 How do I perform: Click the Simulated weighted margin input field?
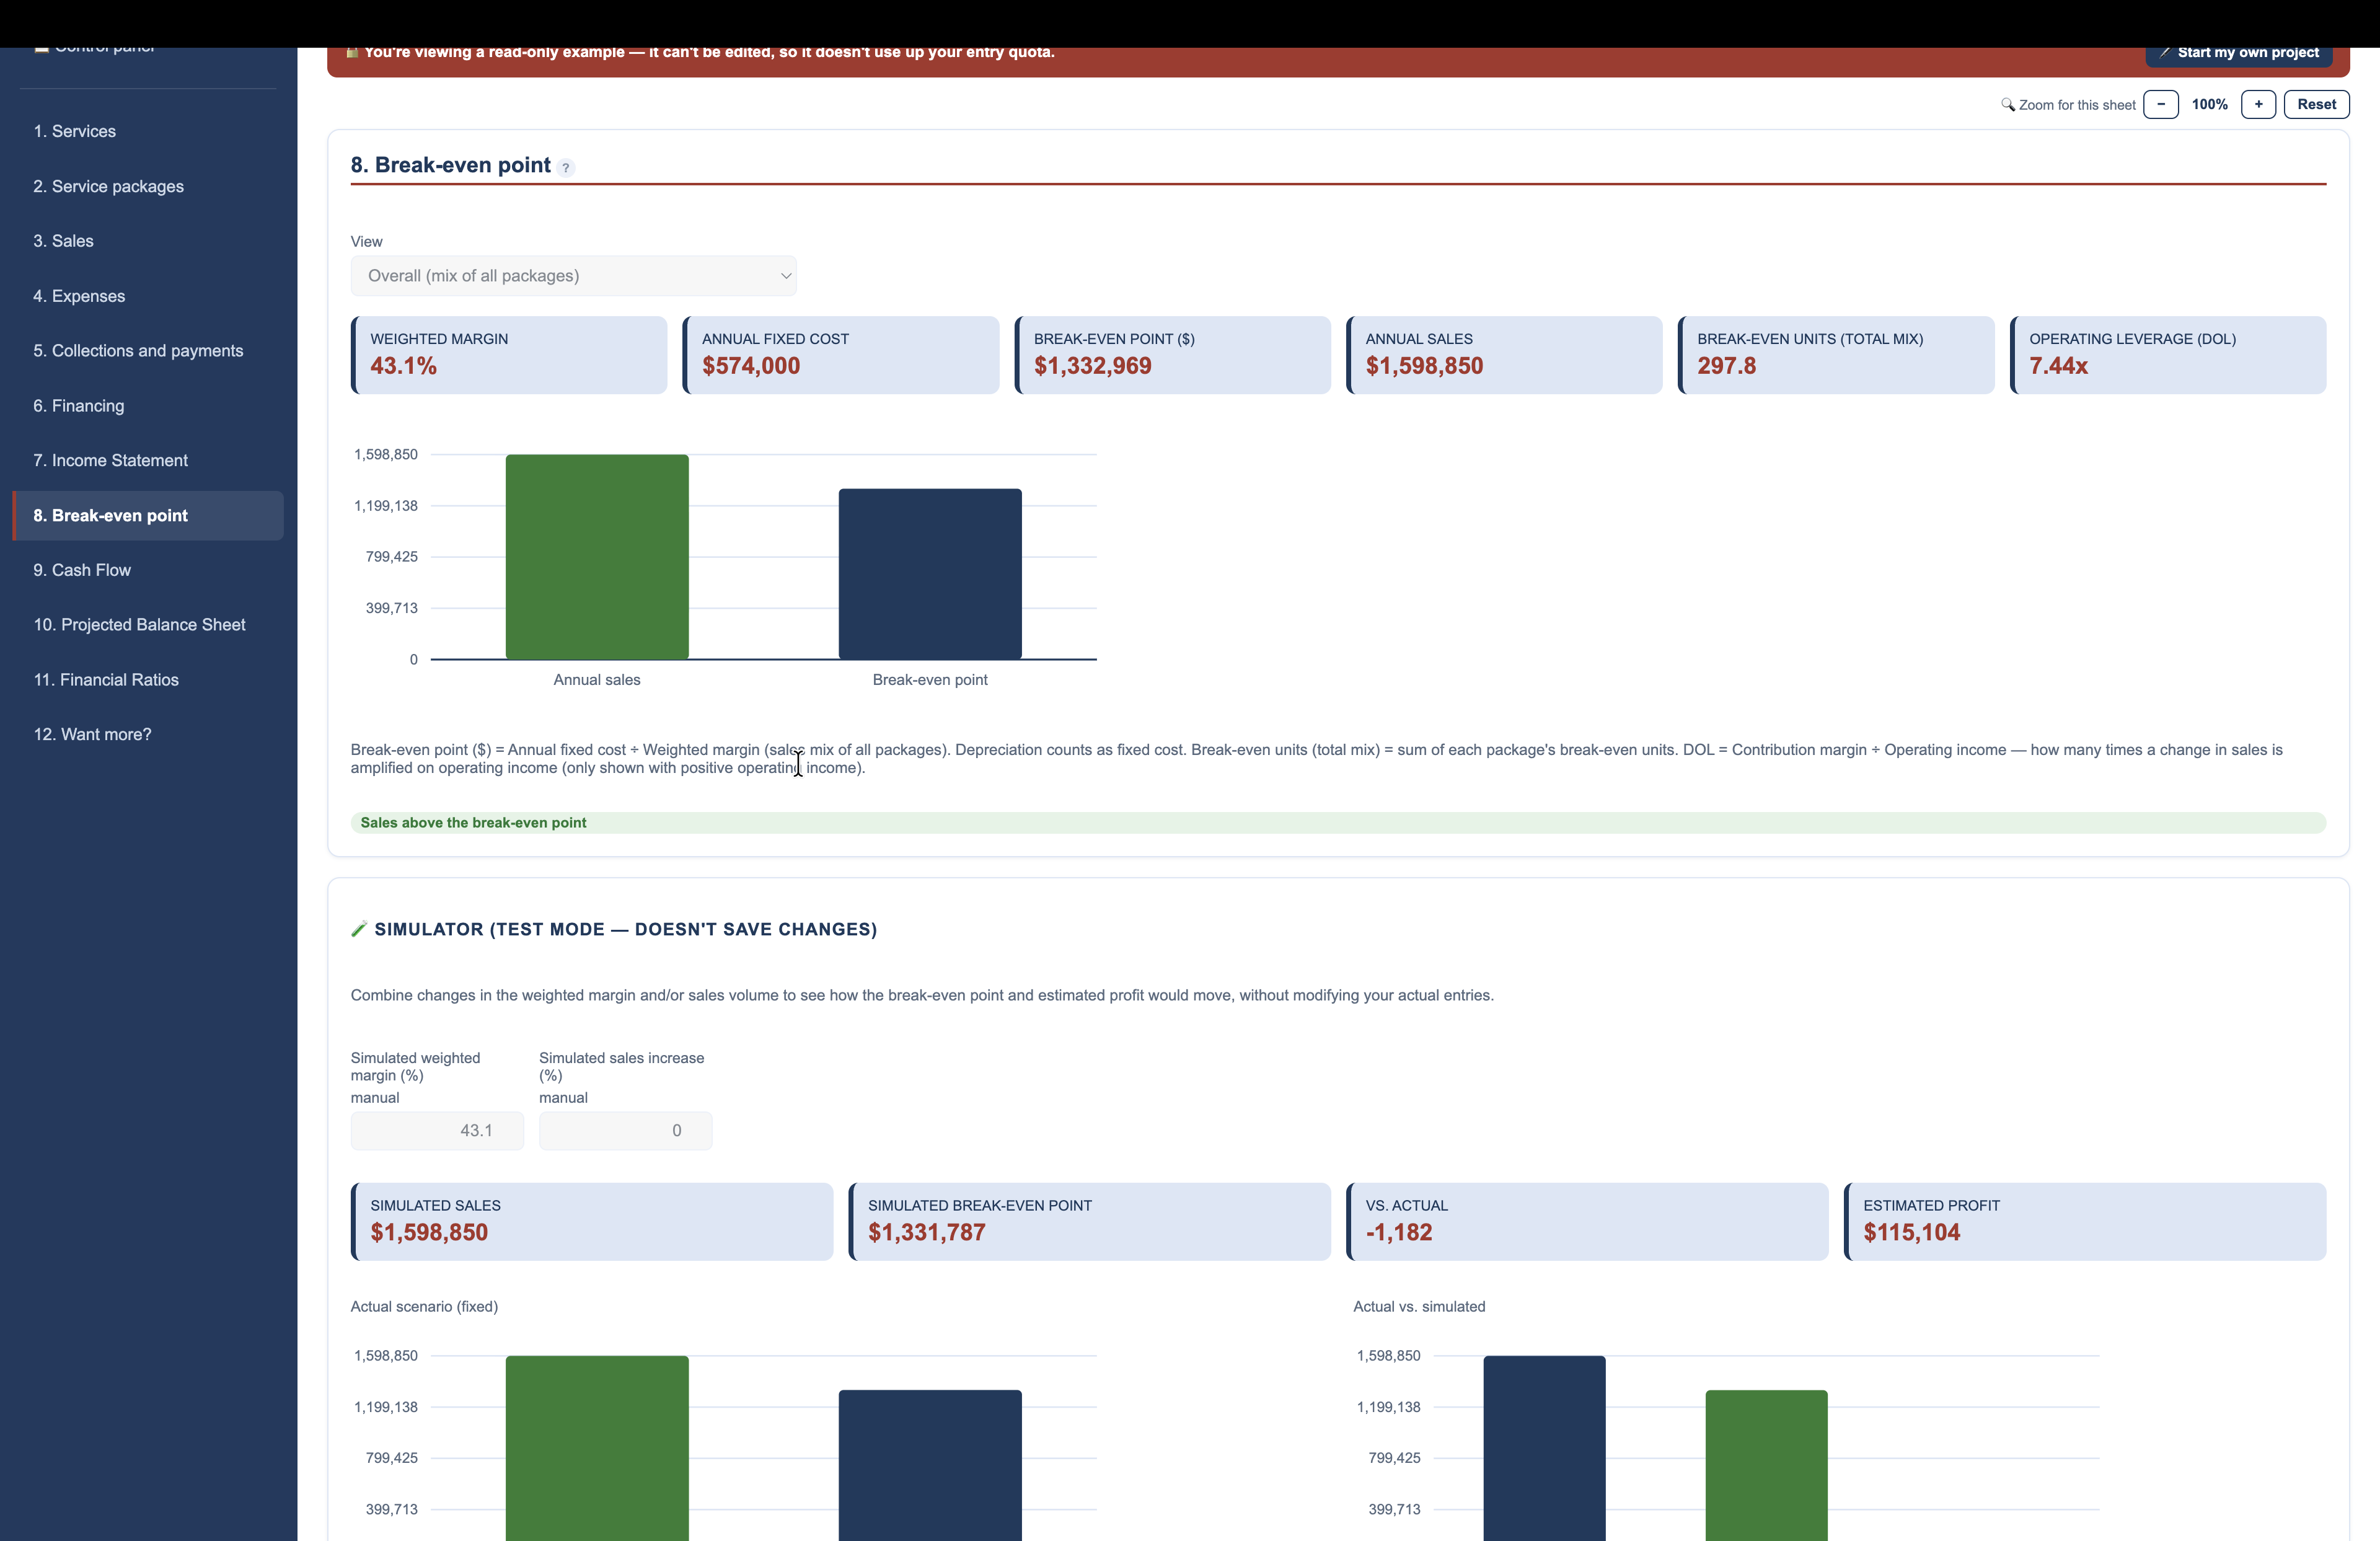pyautogui.click(x=437, y=1130)
